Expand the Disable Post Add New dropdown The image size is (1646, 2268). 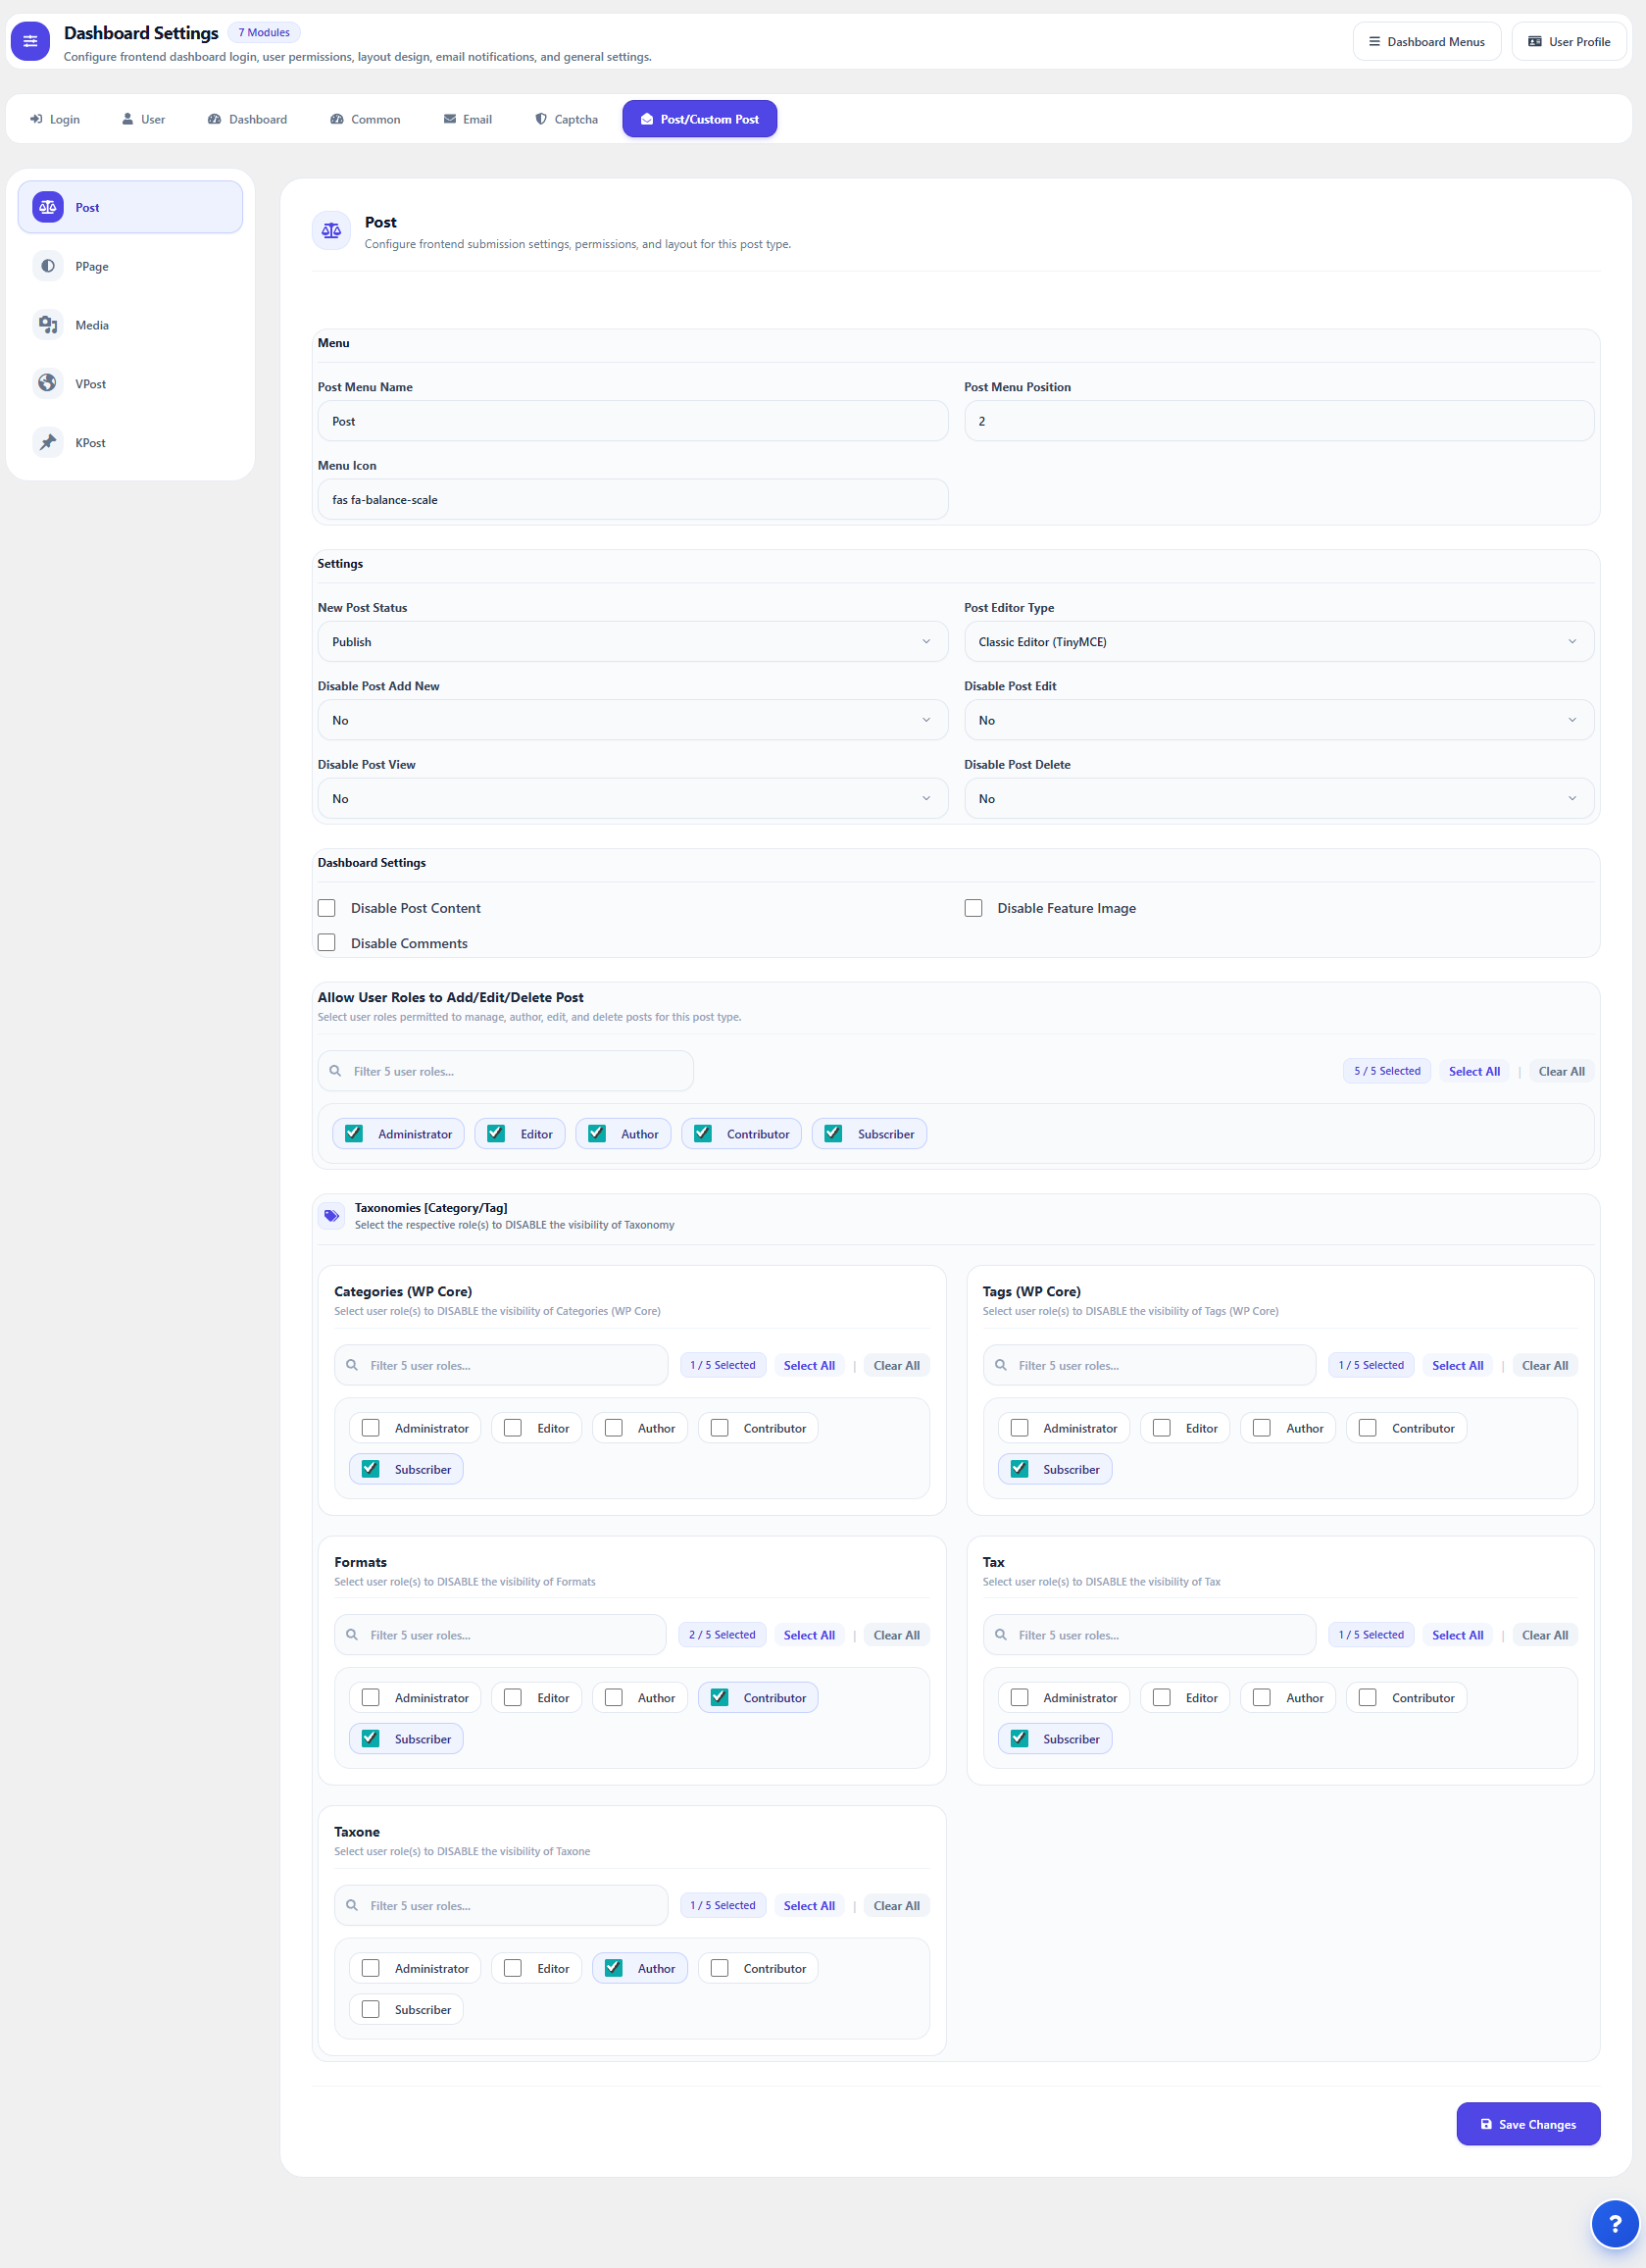[x=632, y=720]
